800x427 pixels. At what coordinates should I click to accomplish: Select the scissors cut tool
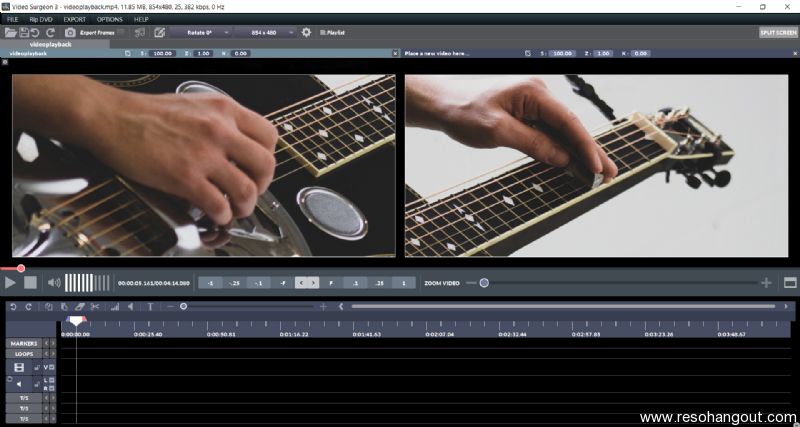(94, 307)
